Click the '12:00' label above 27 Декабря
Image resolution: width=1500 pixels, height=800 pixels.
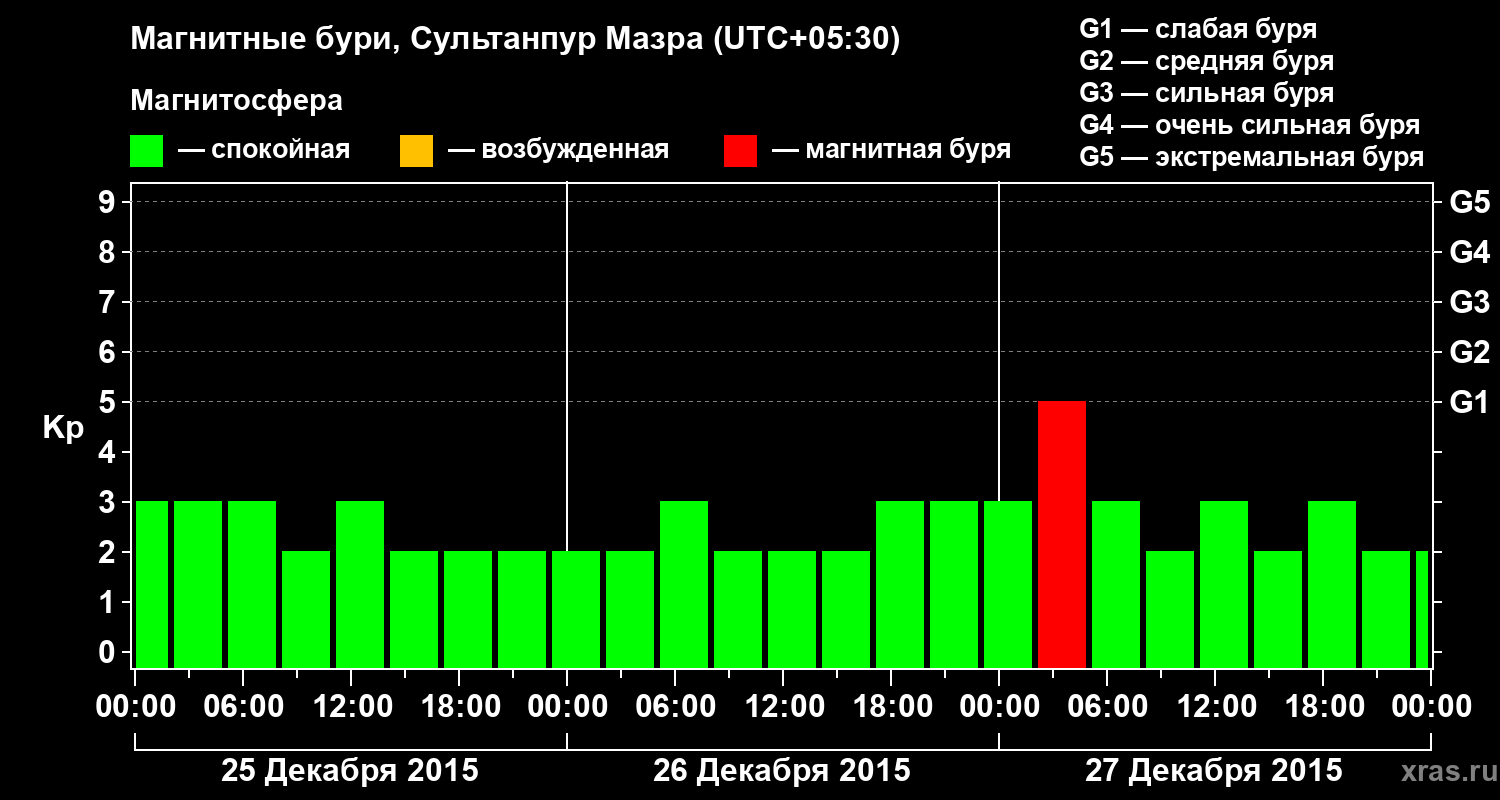click(1215, 706)
